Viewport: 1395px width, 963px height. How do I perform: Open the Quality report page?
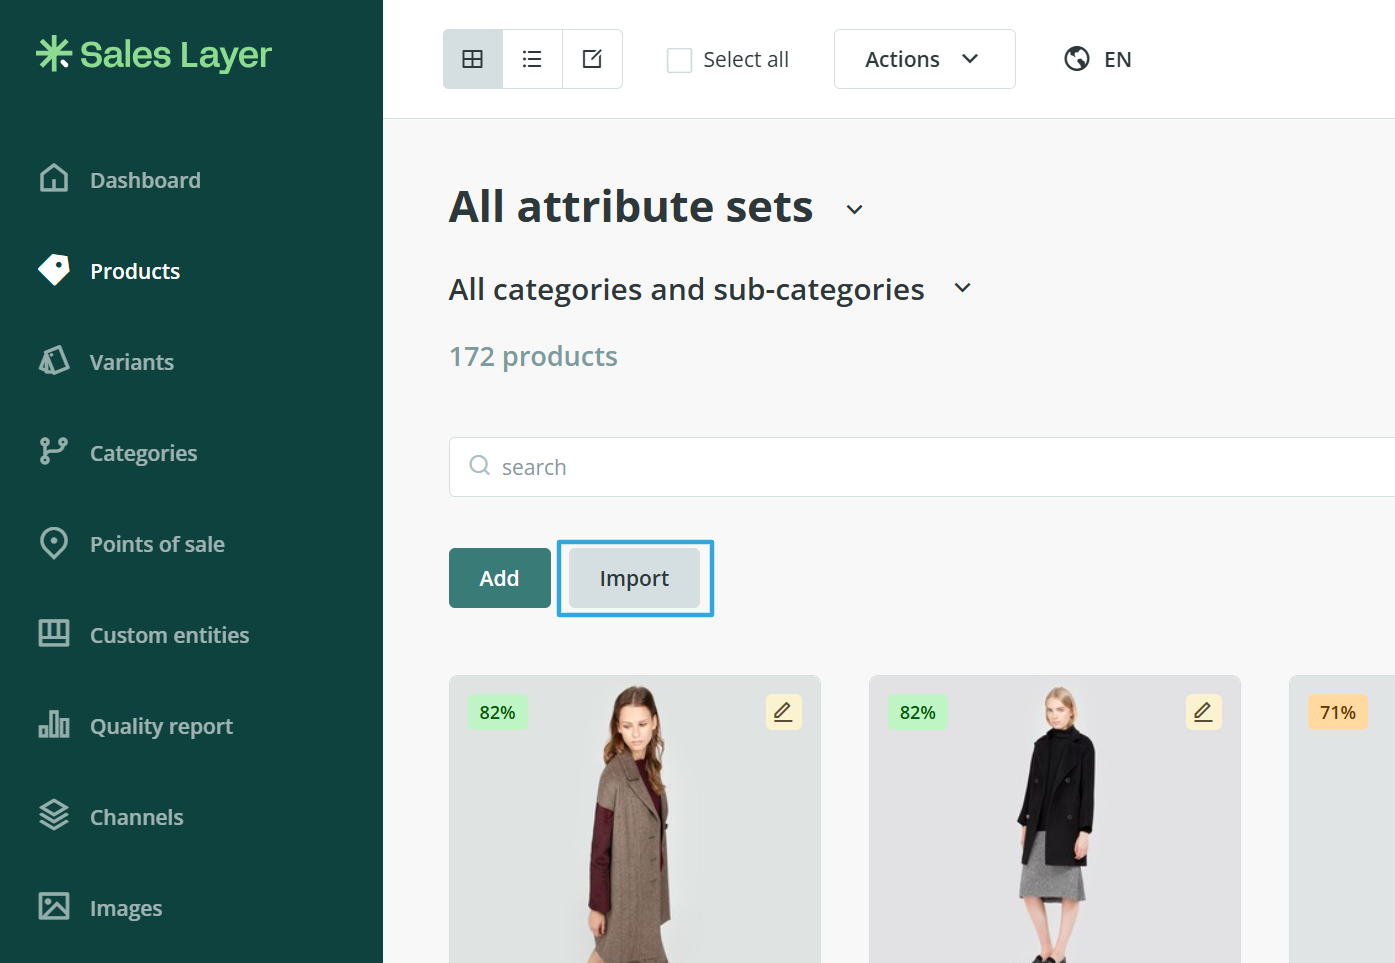tap(161, 726)
